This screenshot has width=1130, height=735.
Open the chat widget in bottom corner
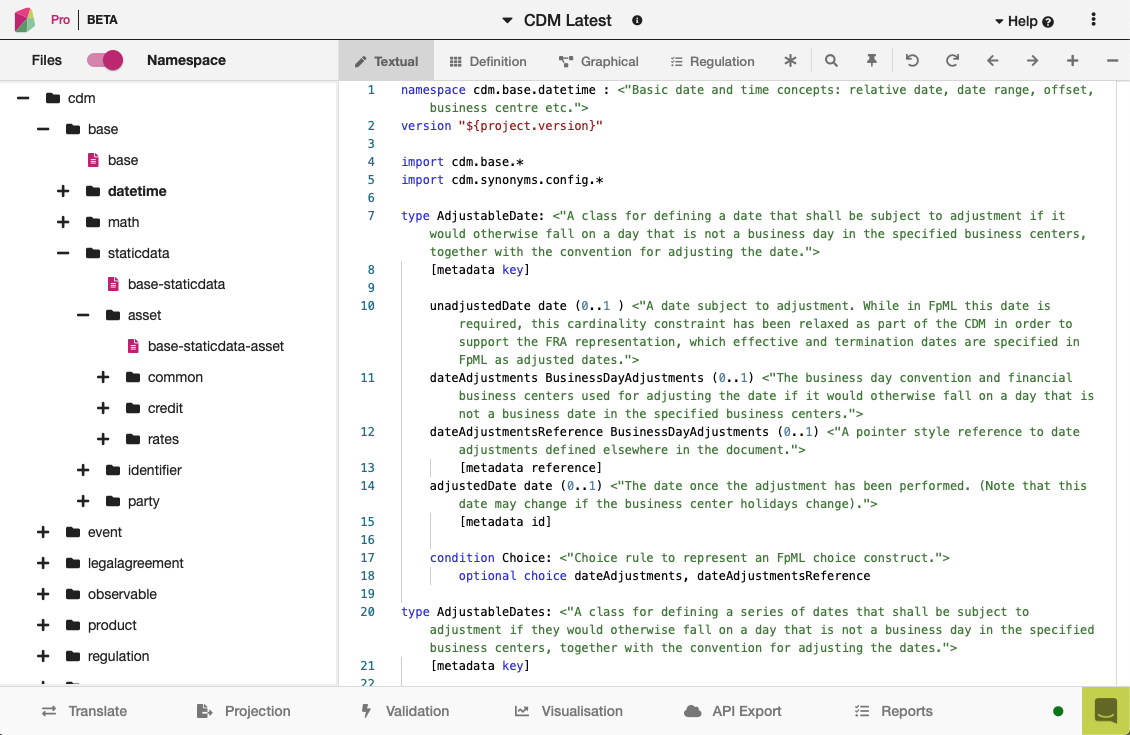(1105, 711)
